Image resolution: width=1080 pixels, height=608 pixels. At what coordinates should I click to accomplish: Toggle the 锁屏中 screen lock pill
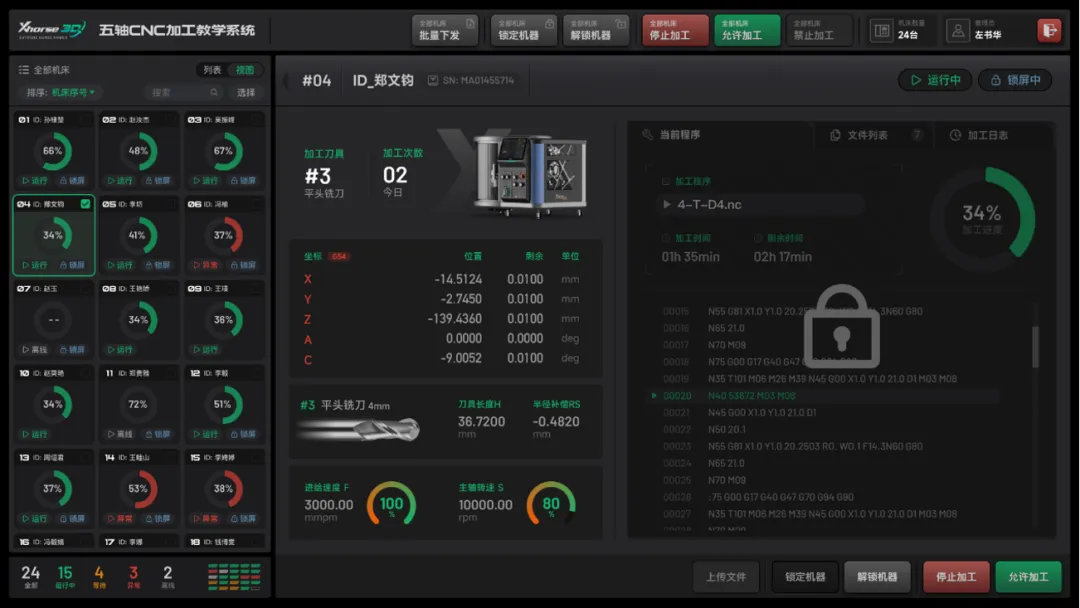pos(1015,81)
